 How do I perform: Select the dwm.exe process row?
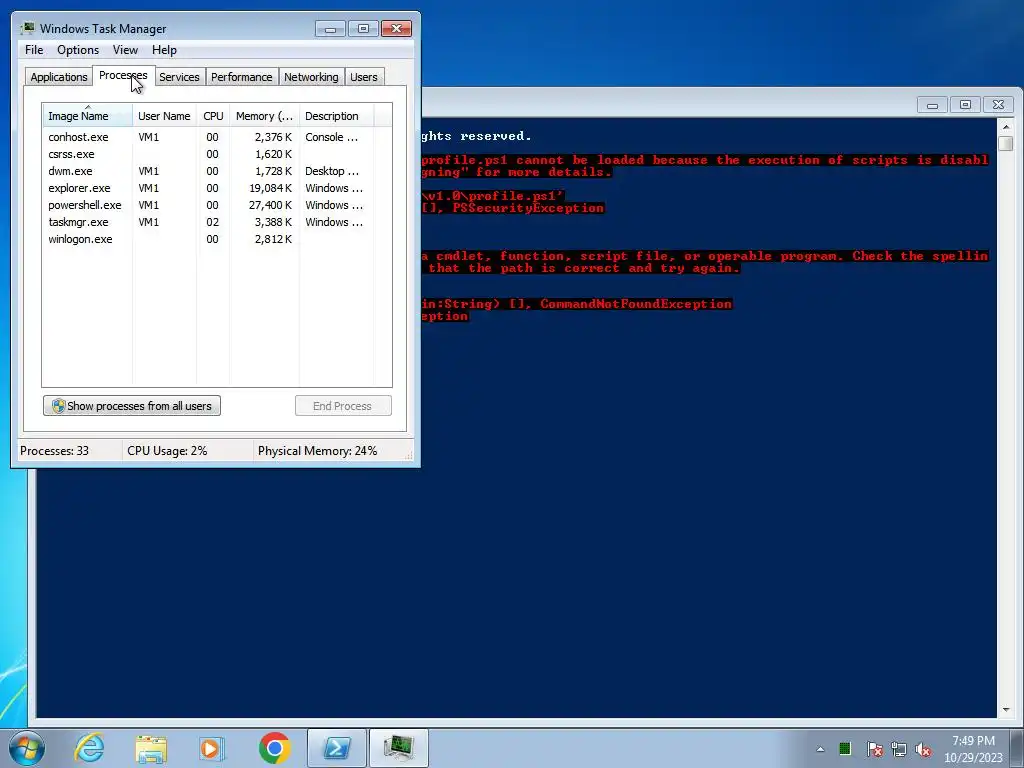(217, 171)
